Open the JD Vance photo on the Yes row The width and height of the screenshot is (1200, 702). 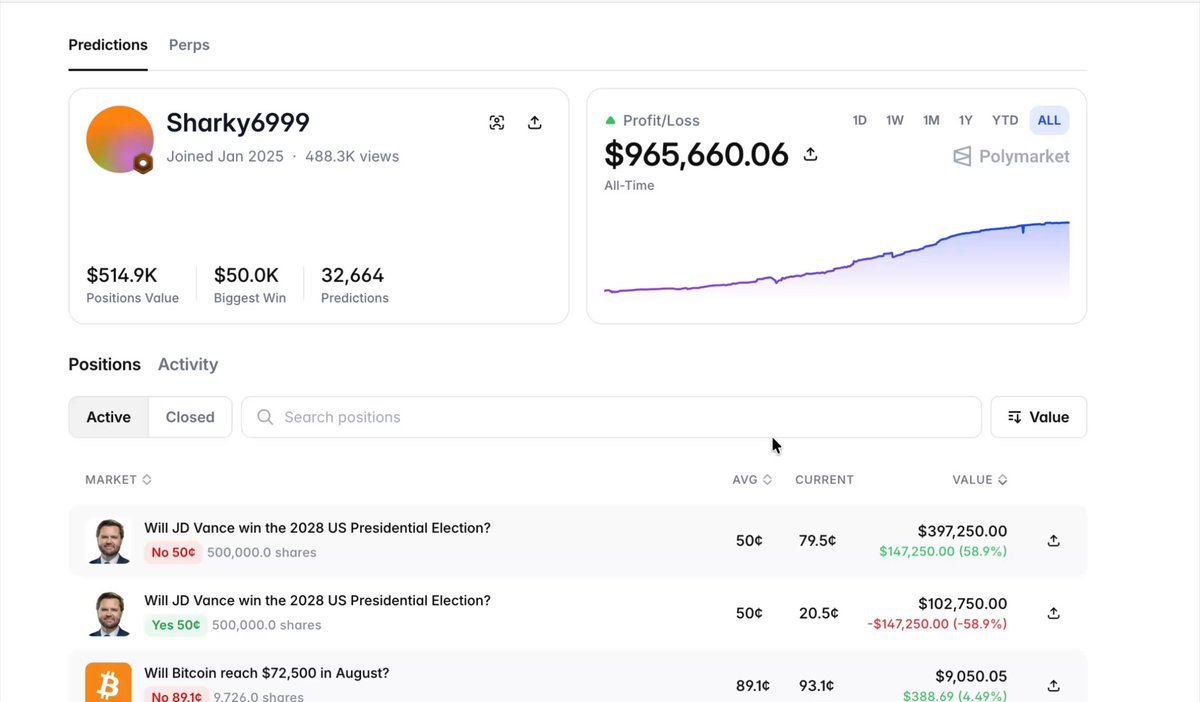coord(109,613)
